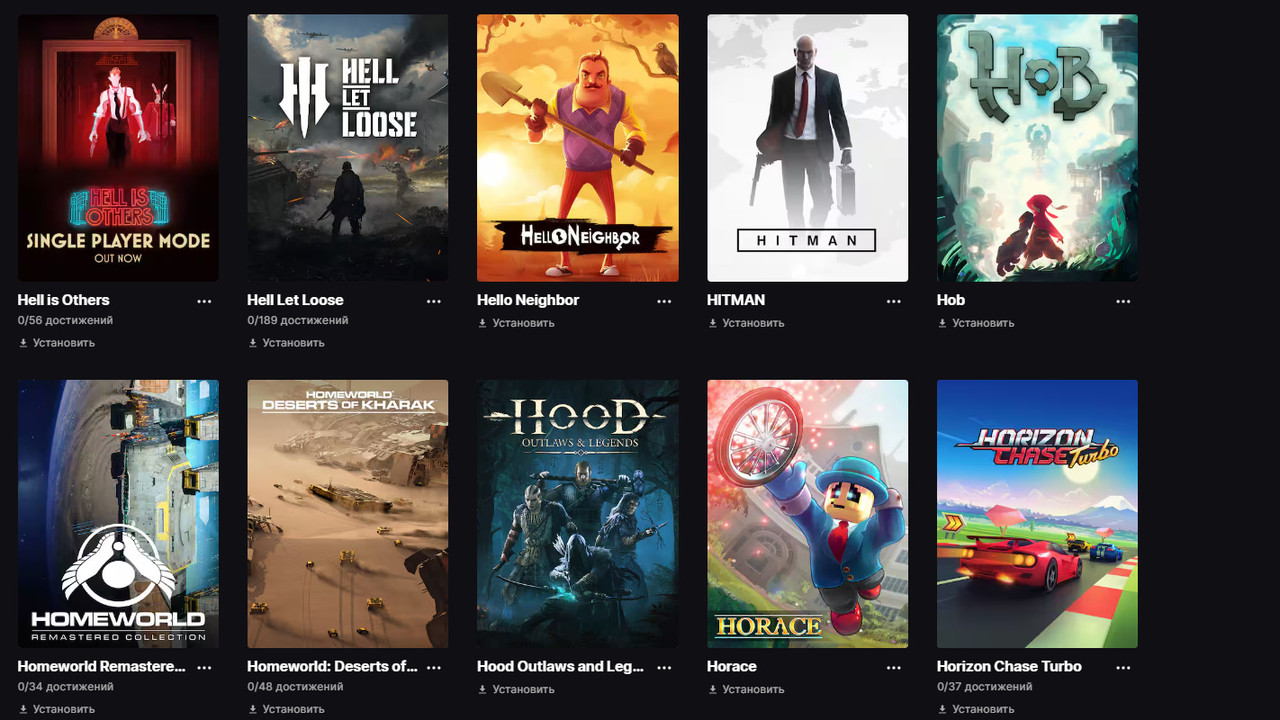Image resolution: width=1280 pixels, height=720 pixels.
Task: Click the Homeworld: Deserts of Kharak title
Action: coord(333,666)
